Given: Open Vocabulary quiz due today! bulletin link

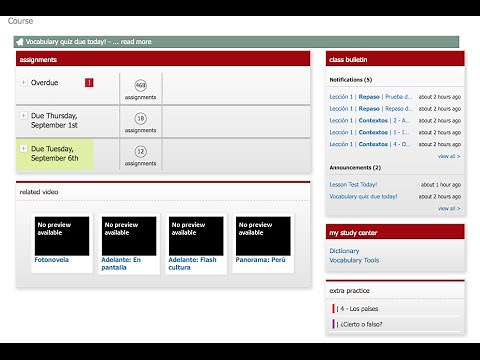Looking at the screenshot, I should (x=363, y=196).
